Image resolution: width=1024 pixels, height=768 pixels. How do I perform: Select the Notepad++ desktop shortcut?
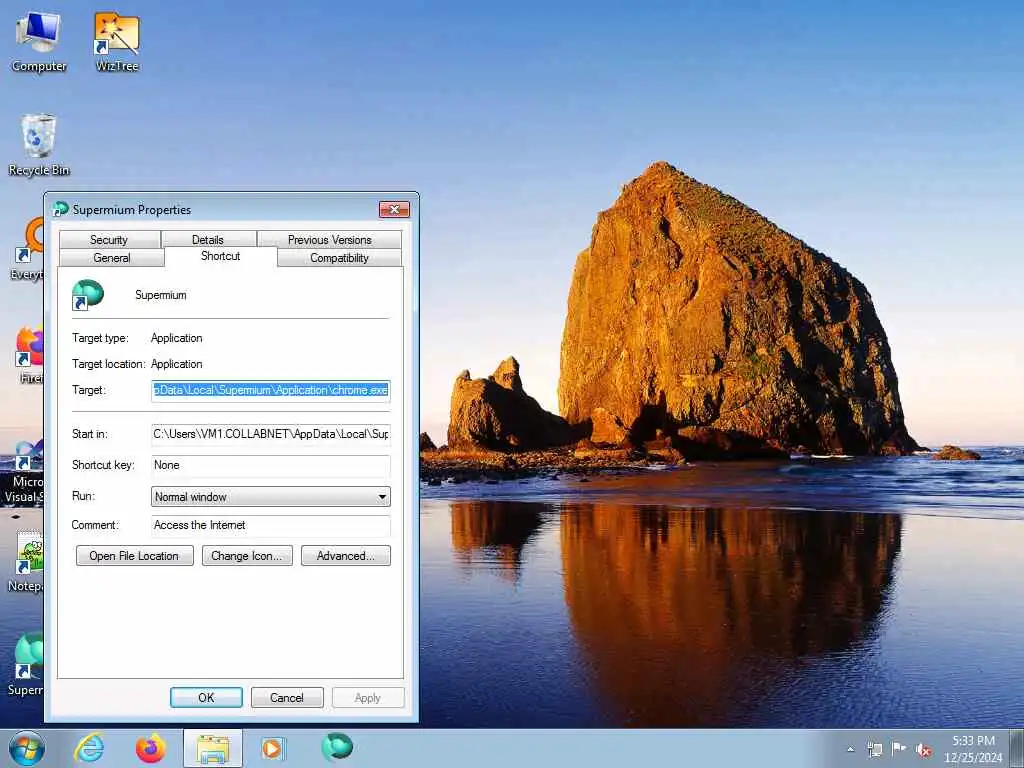(26, 562)
